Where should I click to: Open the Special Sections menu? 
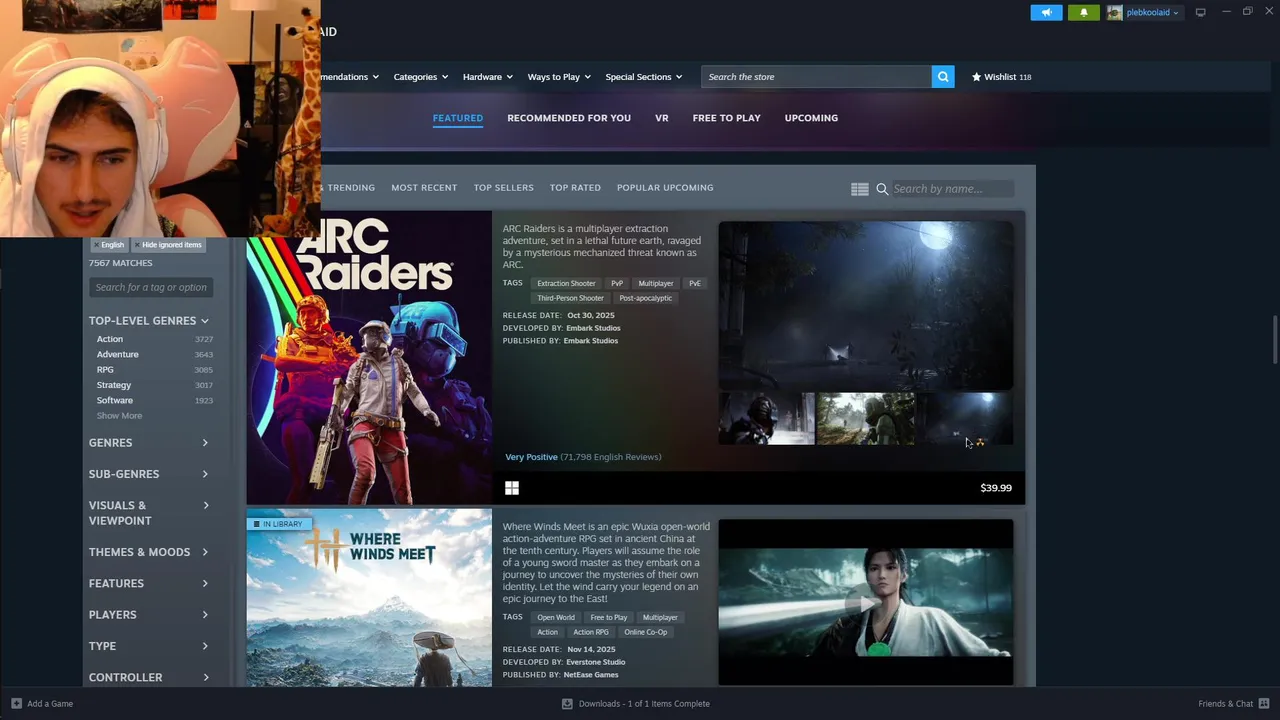coord(643,77)
